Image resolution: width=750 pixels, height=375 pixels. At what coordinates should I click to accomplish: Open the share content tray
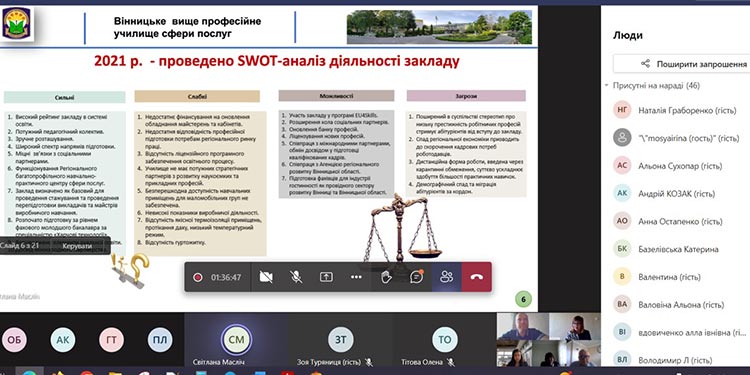[326, 277]
